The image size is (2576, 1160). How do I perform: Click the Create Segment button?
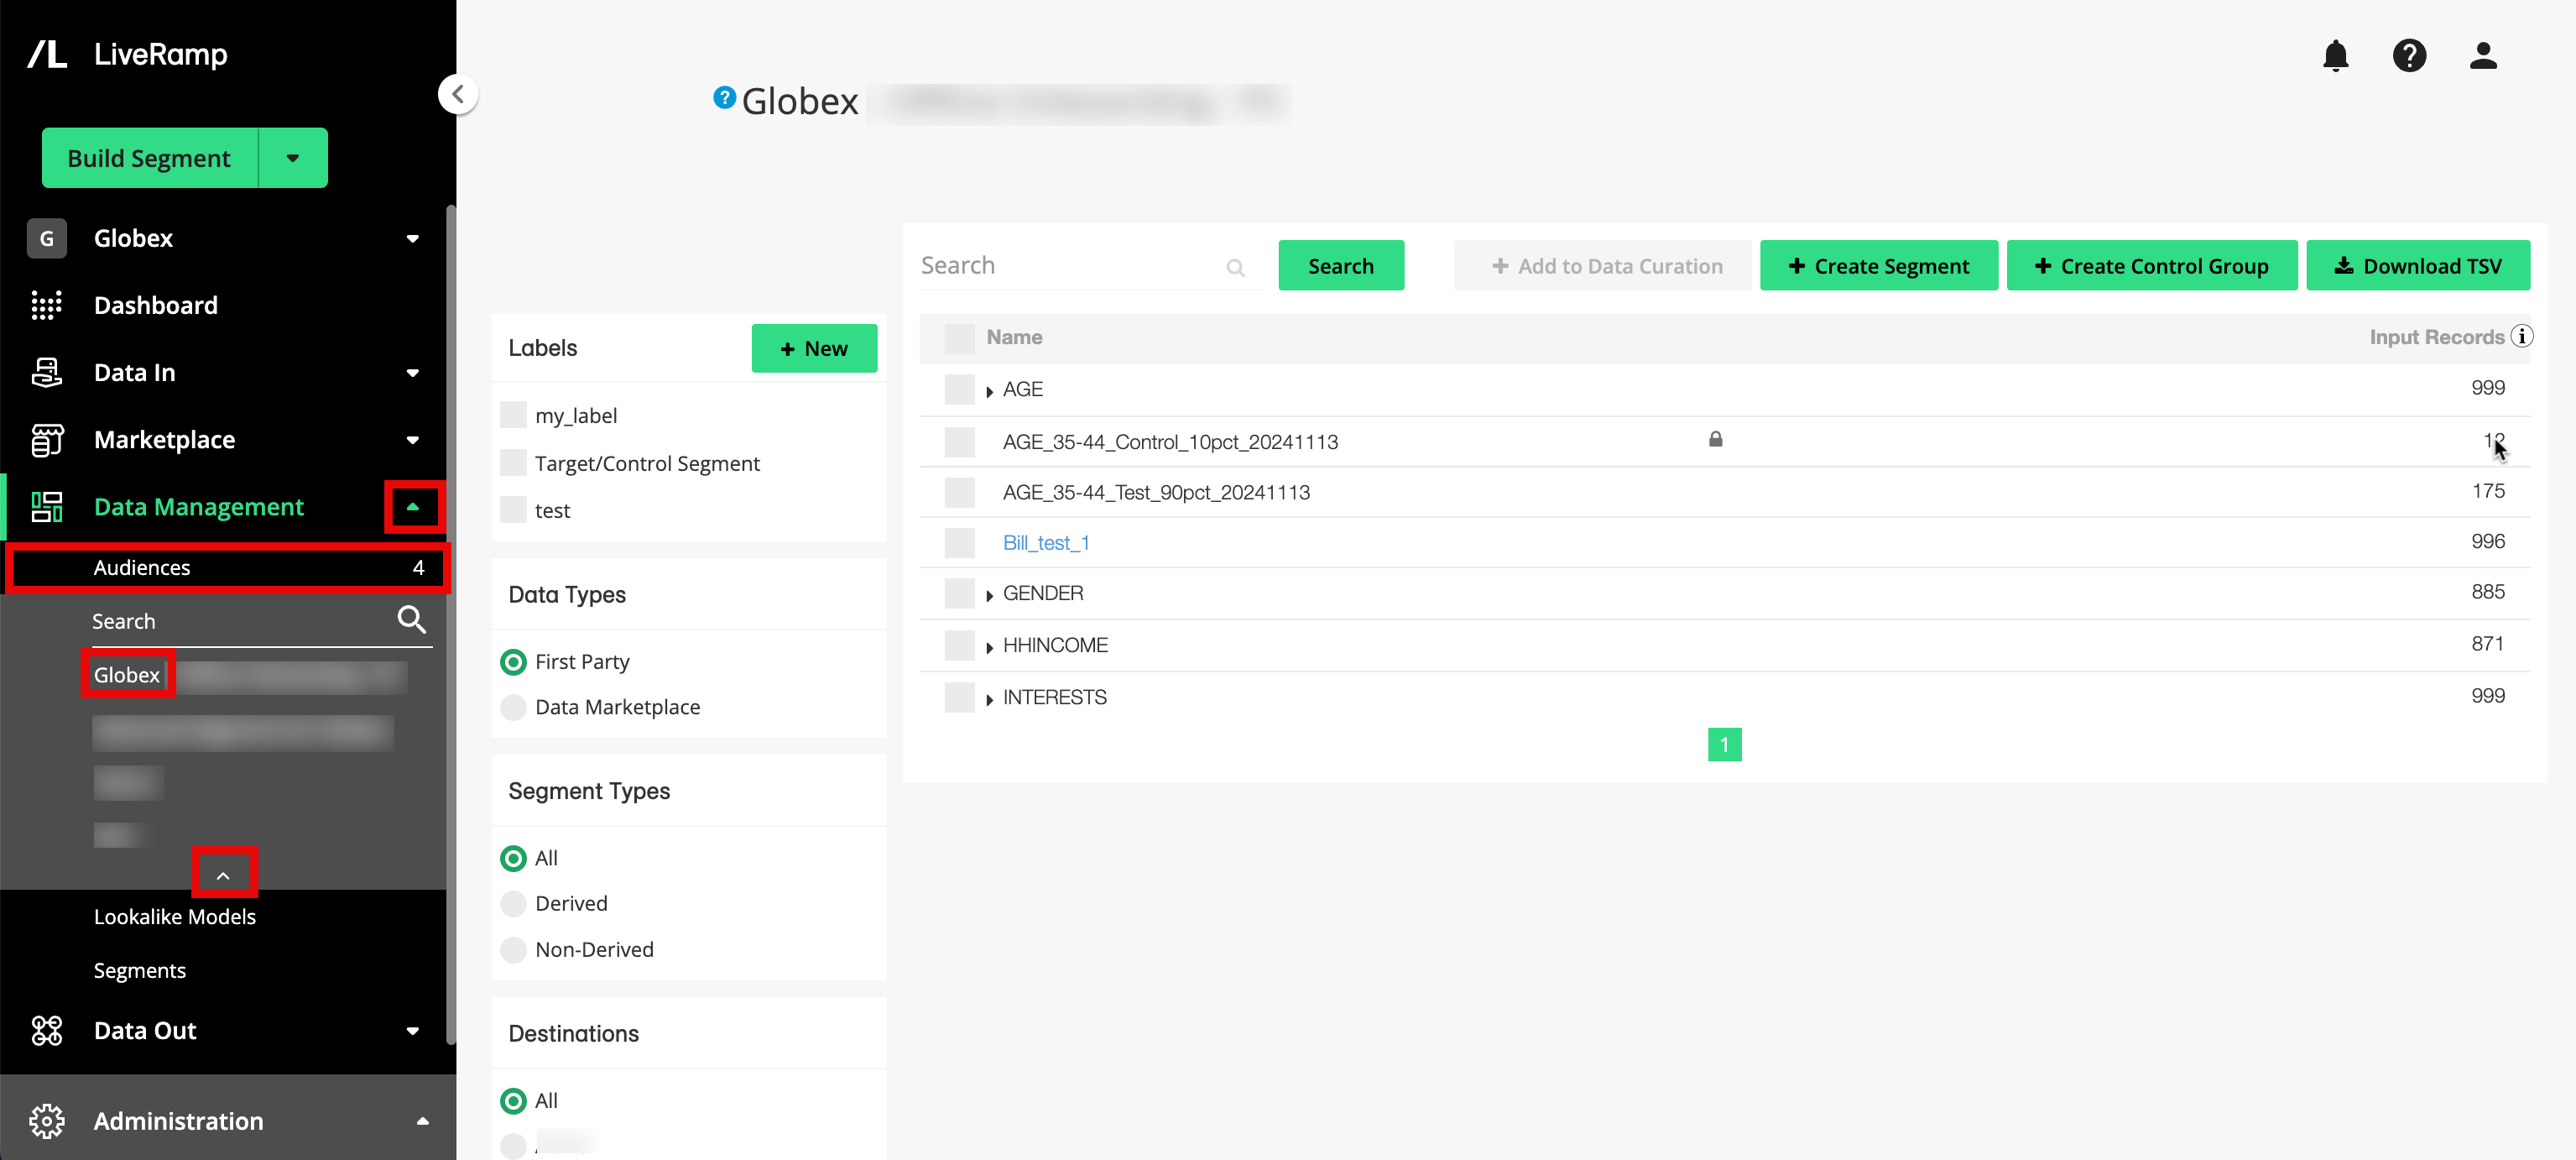[x=1878, y=265]
